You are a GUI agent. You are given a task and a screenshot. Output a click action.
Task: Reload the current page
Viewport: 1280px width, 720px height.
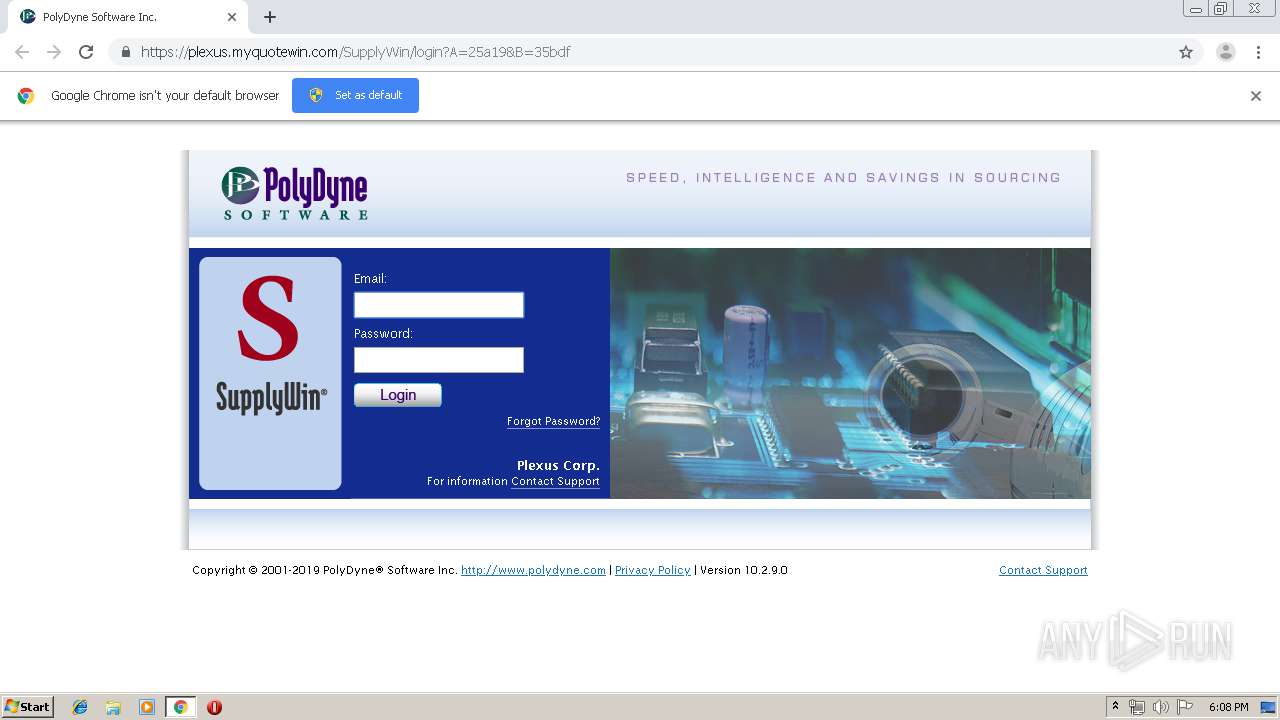(x=86, y=52)
